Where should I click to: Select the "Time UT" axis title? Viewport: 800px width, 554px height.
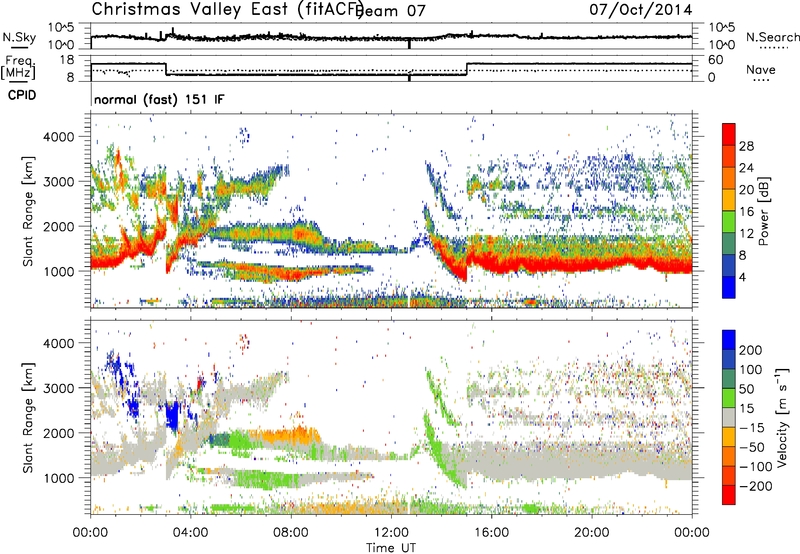tap(391, 547)
